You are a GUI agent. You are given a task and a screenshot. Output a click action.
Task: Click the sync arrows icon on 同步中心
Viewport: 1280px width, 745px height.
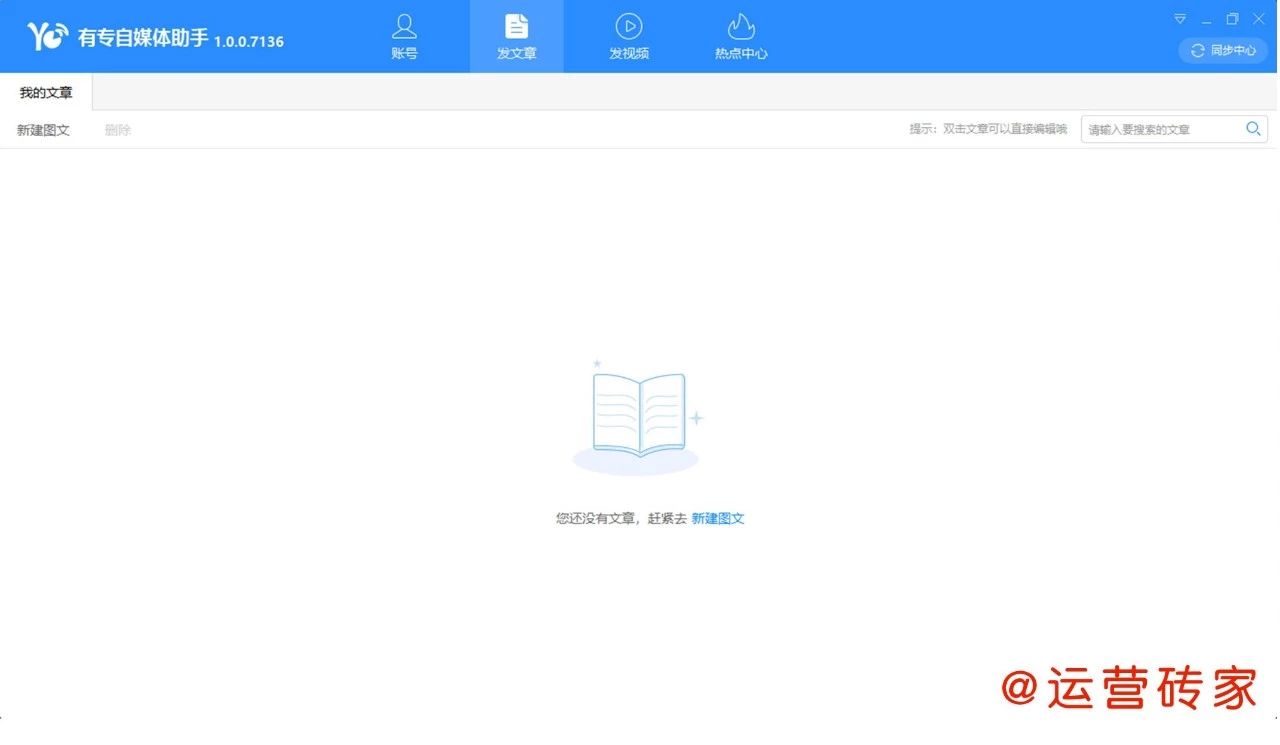click(x=1199, y=50)
